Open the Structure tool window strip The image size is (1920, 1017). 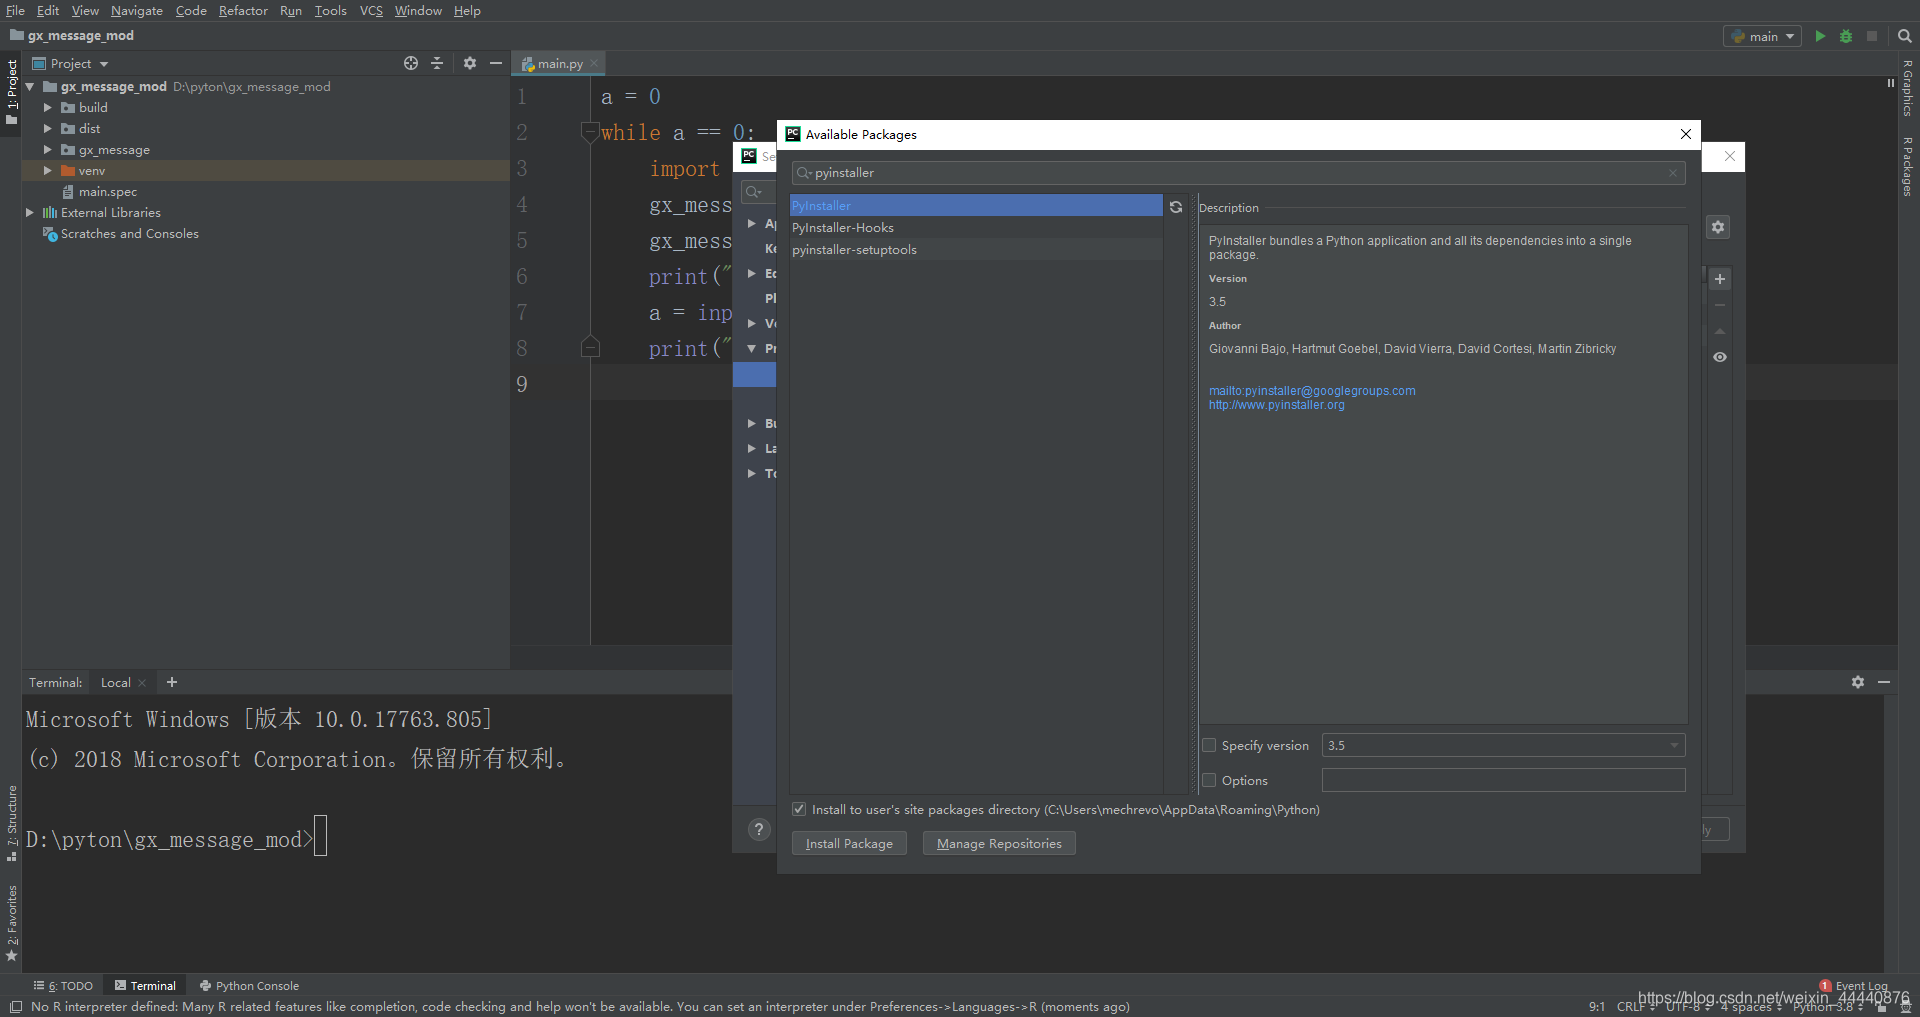tap(11, 824)
